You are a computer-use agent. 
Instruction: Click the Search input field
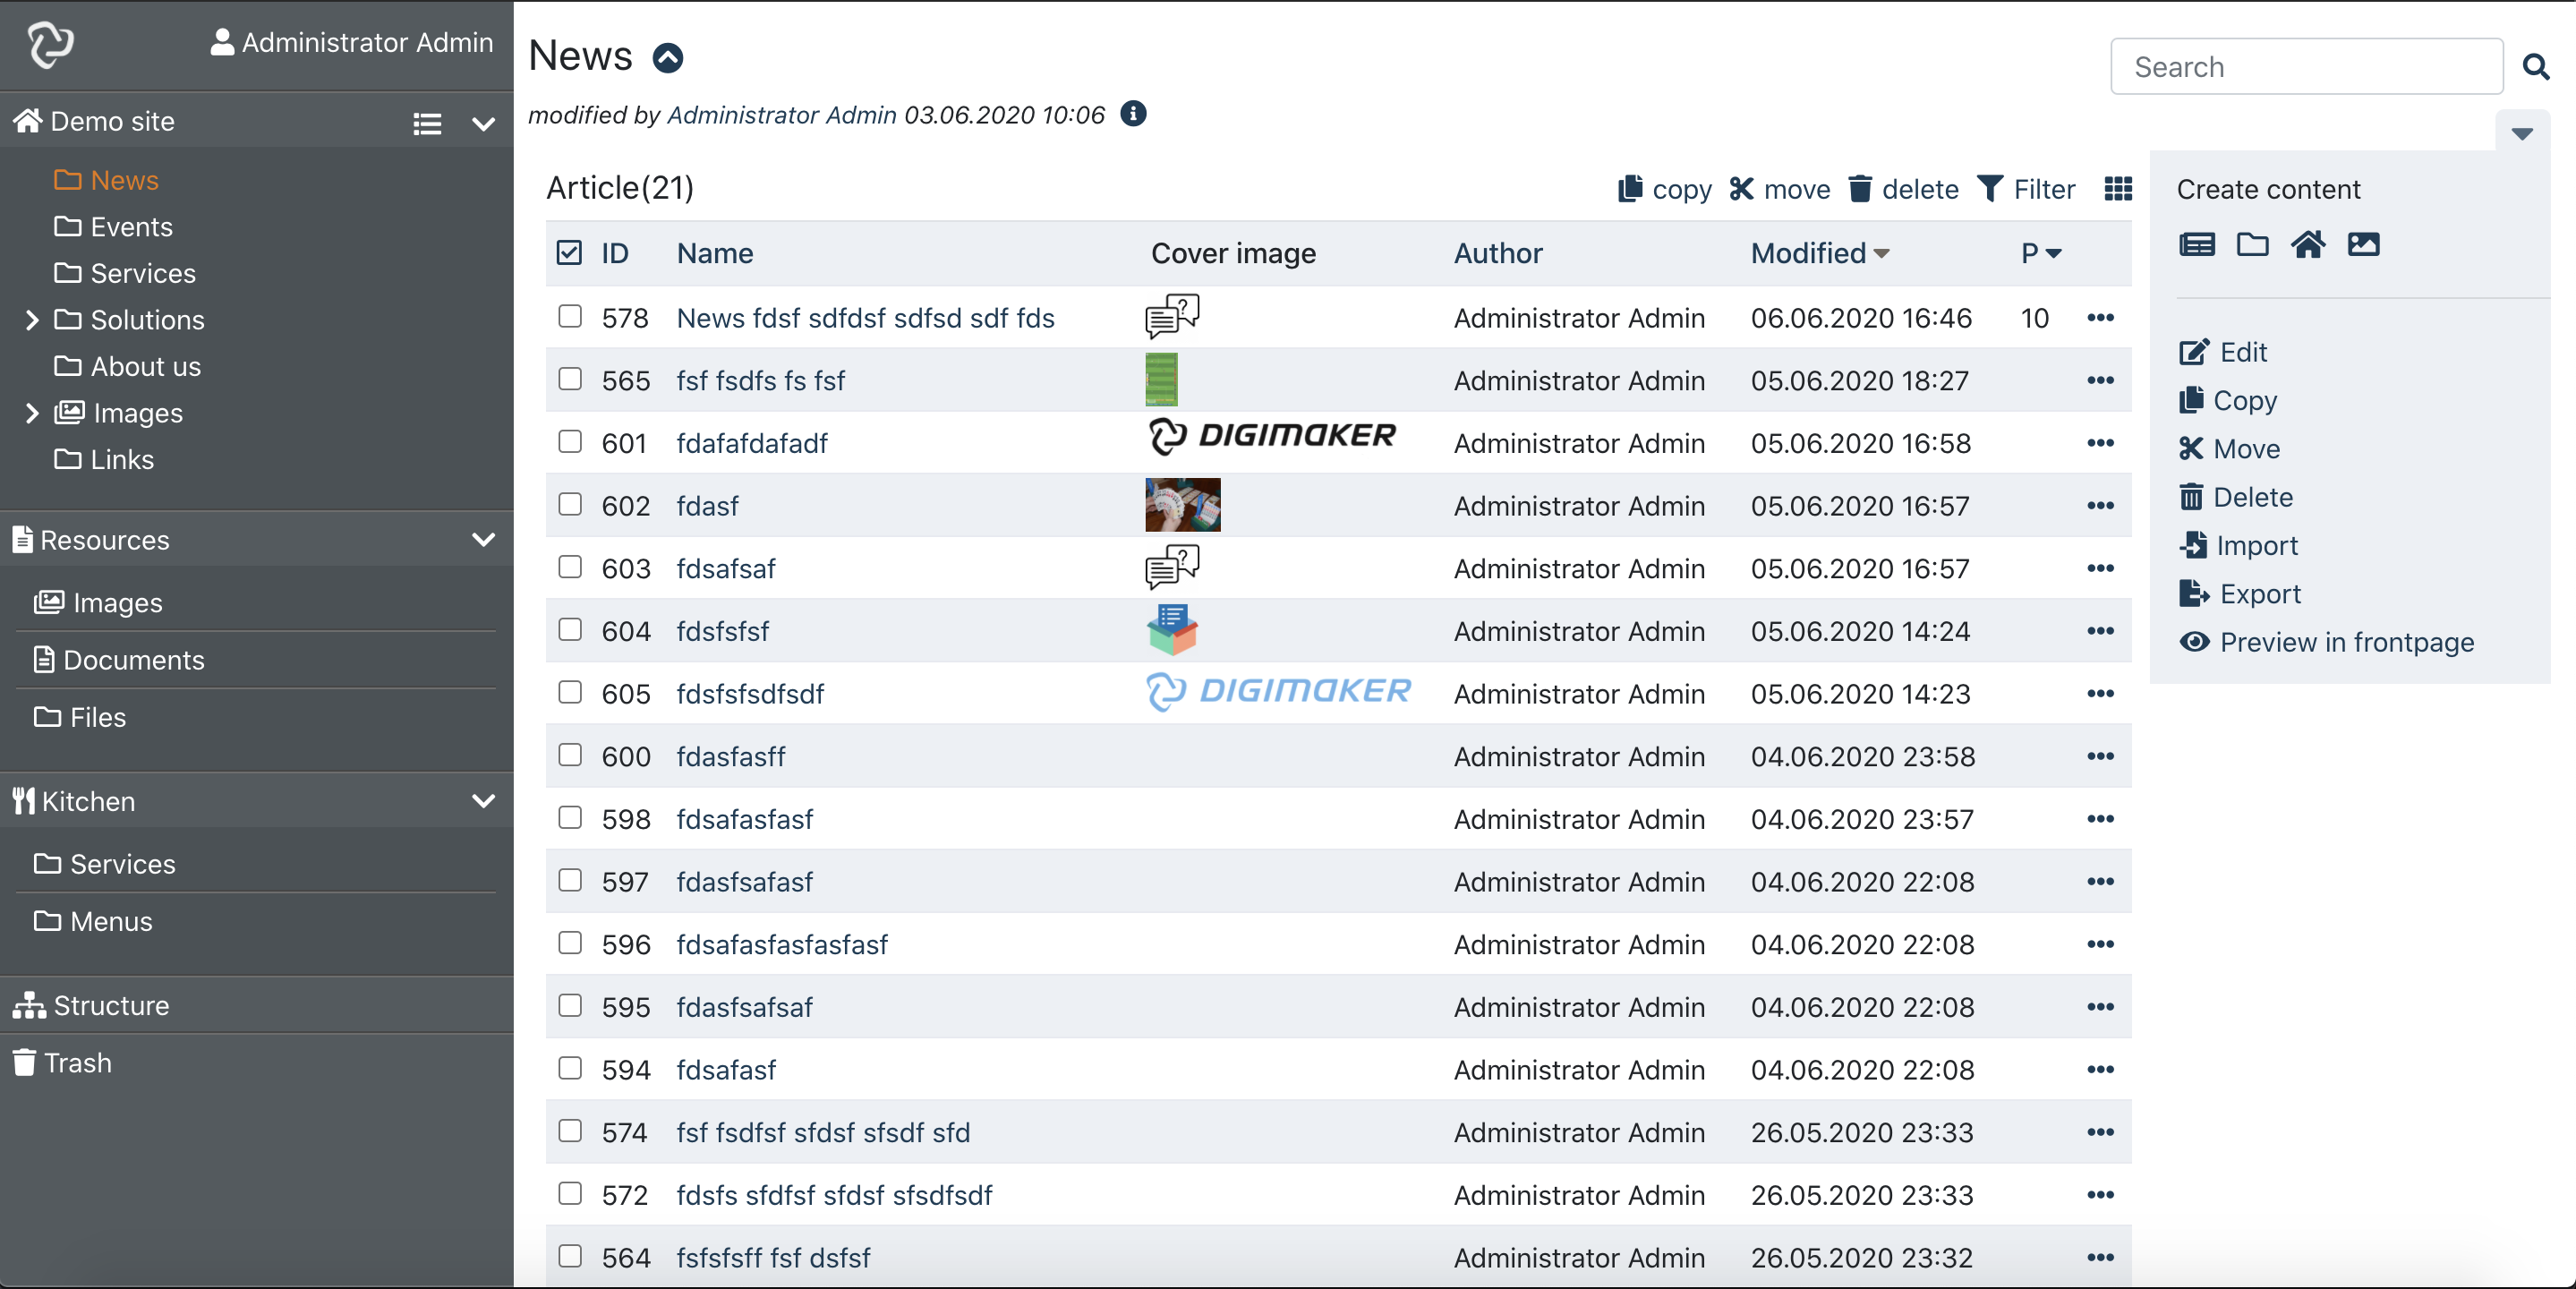[x=2305, y=67]
